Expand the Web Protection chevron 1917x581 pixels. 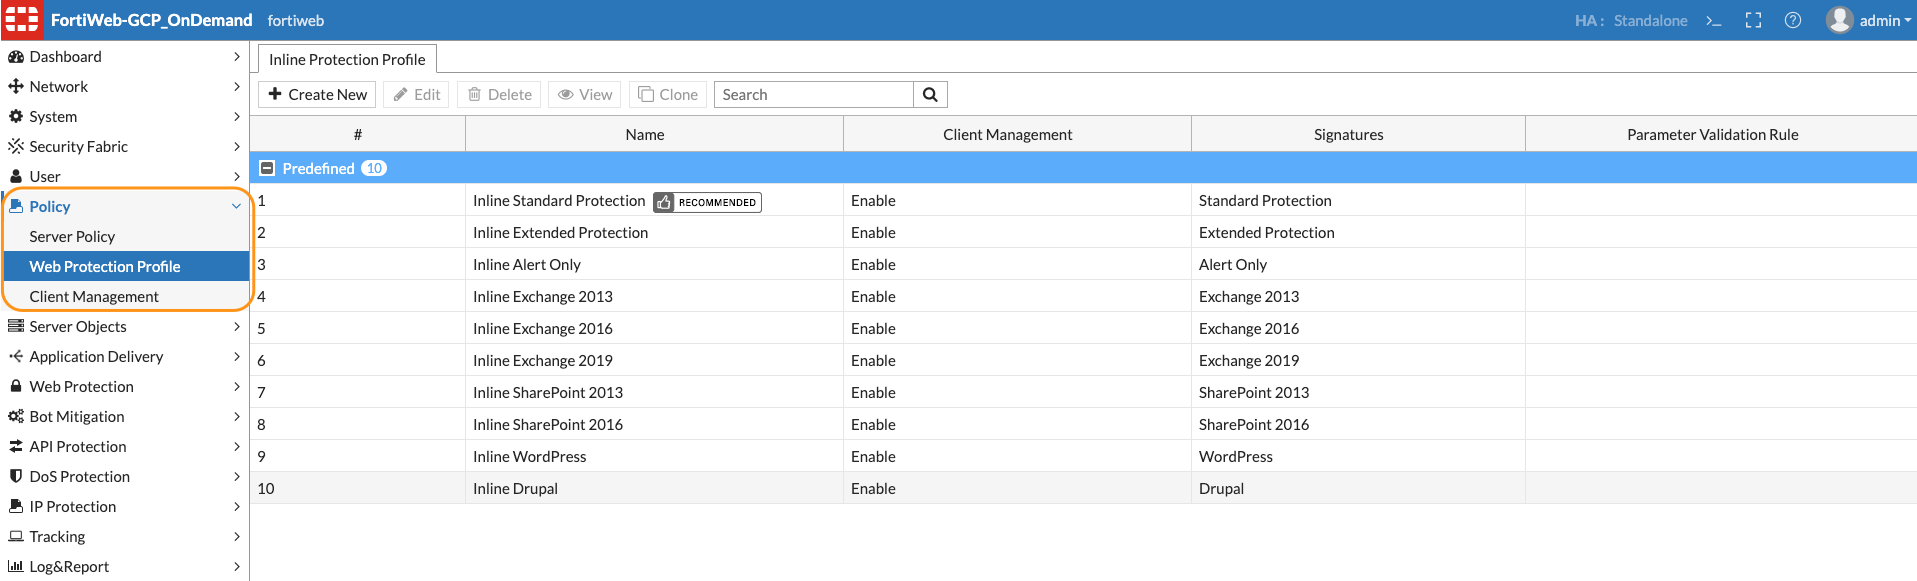(236, 387)
